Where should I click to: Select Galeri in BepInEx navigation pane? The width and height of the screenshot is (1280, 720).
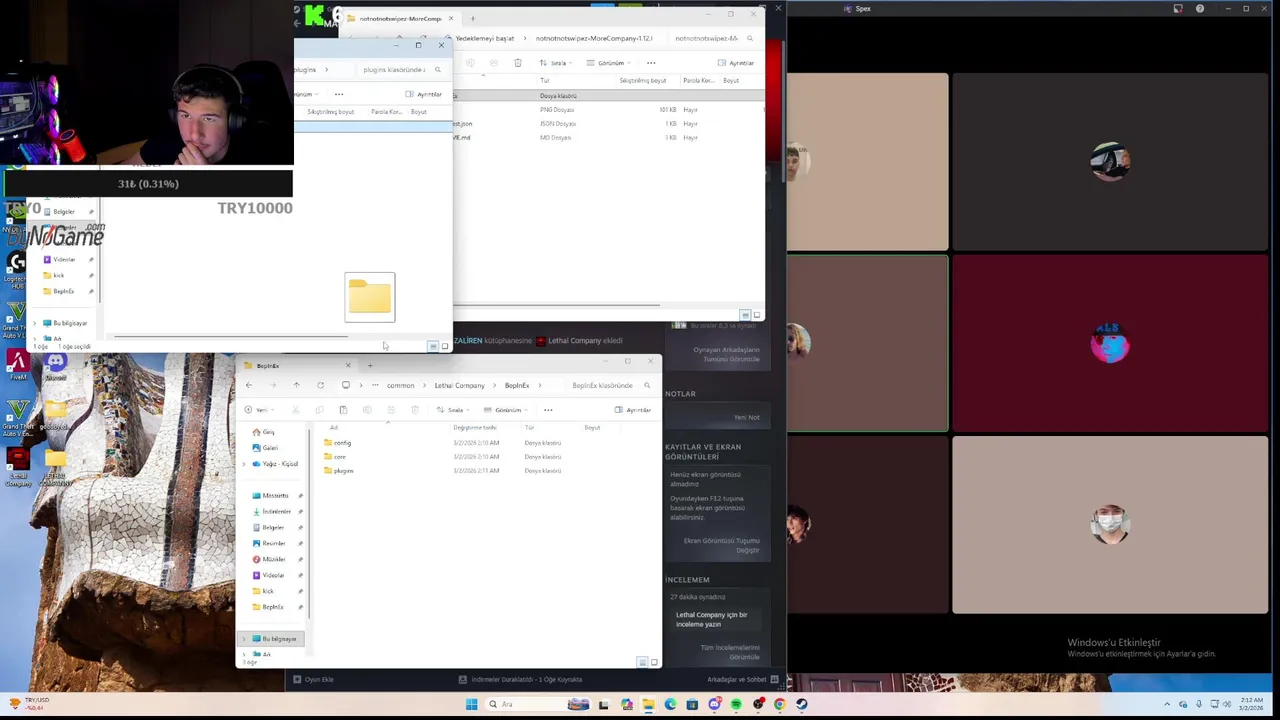[265, 448]
